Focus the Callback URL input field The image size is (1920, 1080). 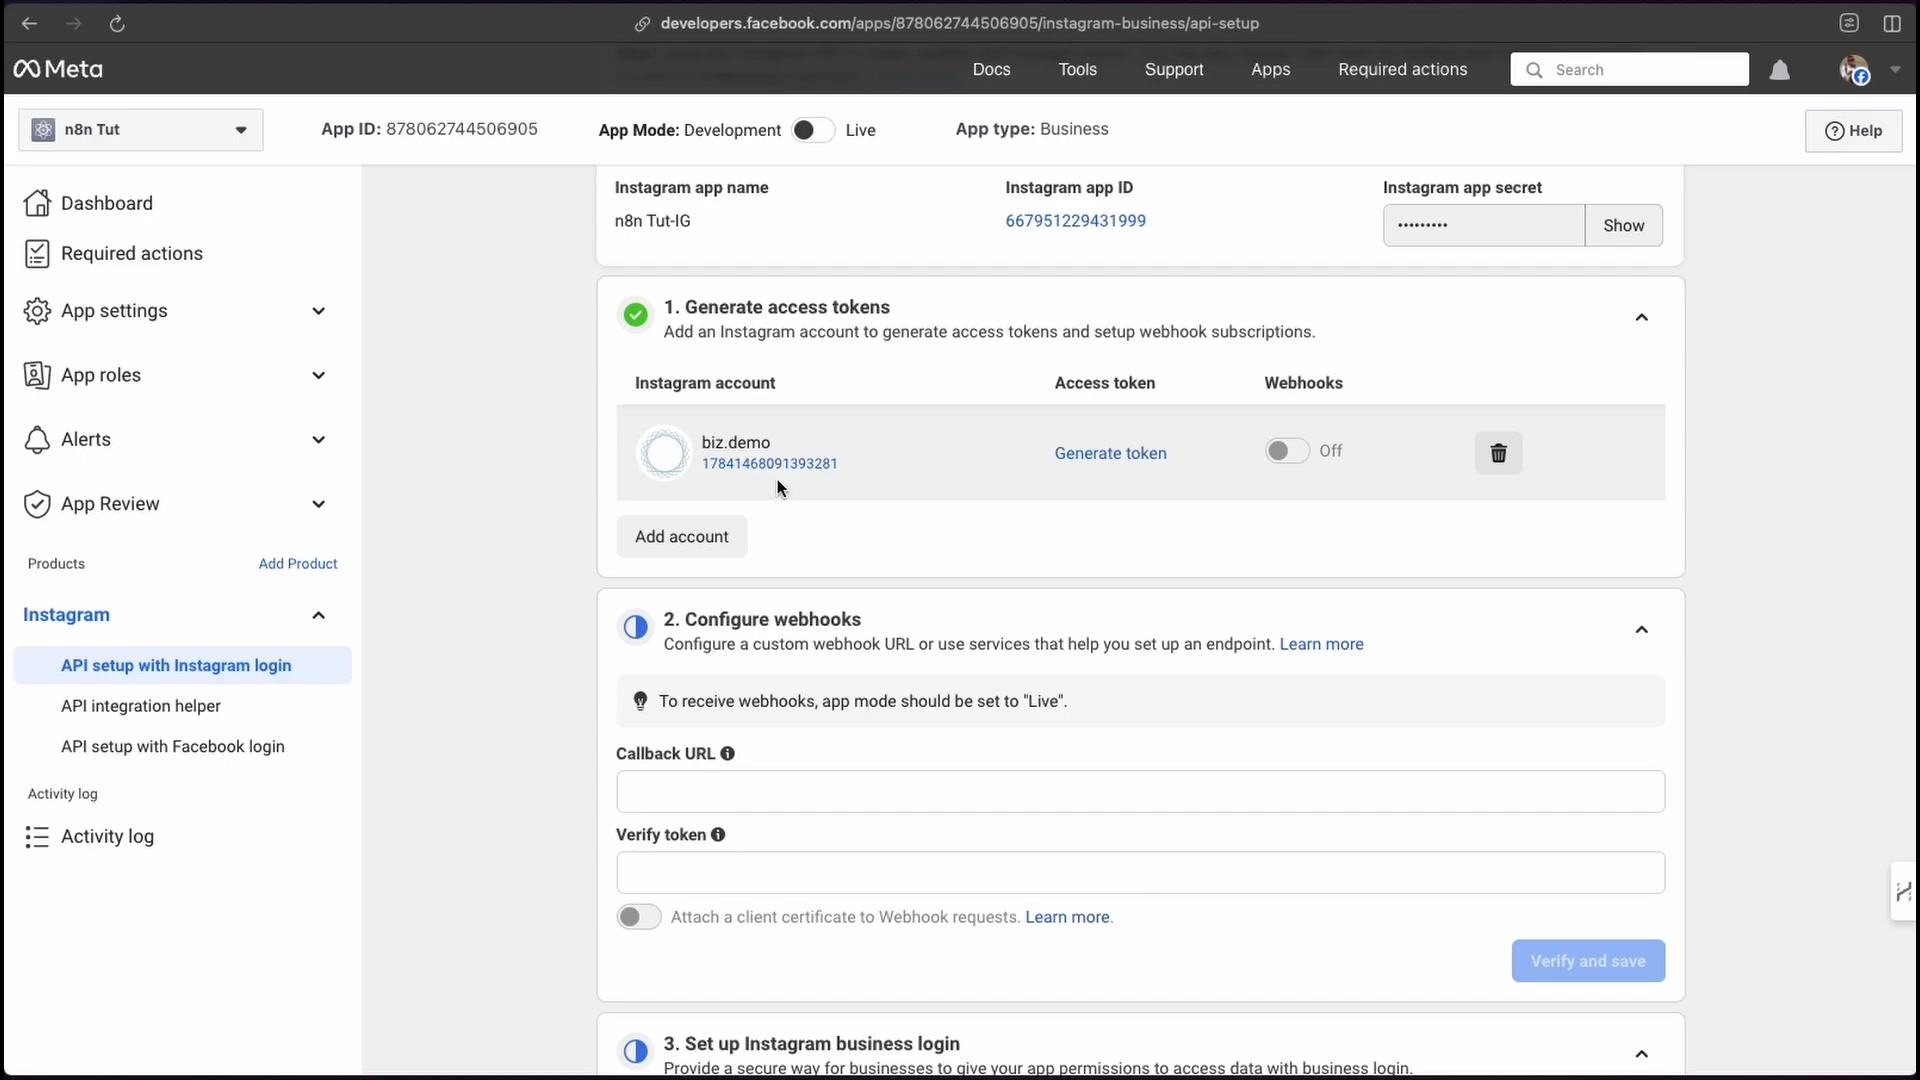[x=1140, y=792]
